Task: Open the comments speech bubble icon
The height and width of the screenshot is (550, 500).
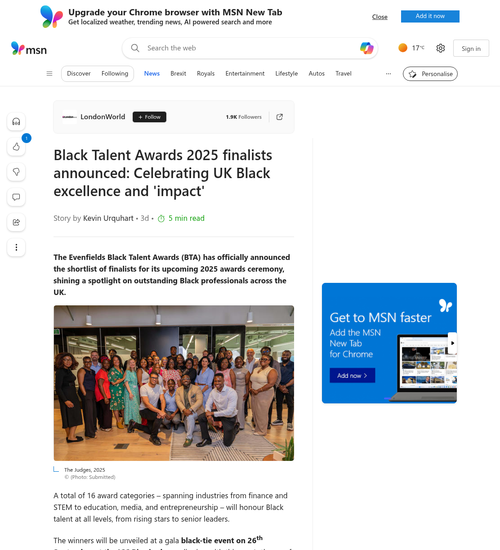Action: 16,197
